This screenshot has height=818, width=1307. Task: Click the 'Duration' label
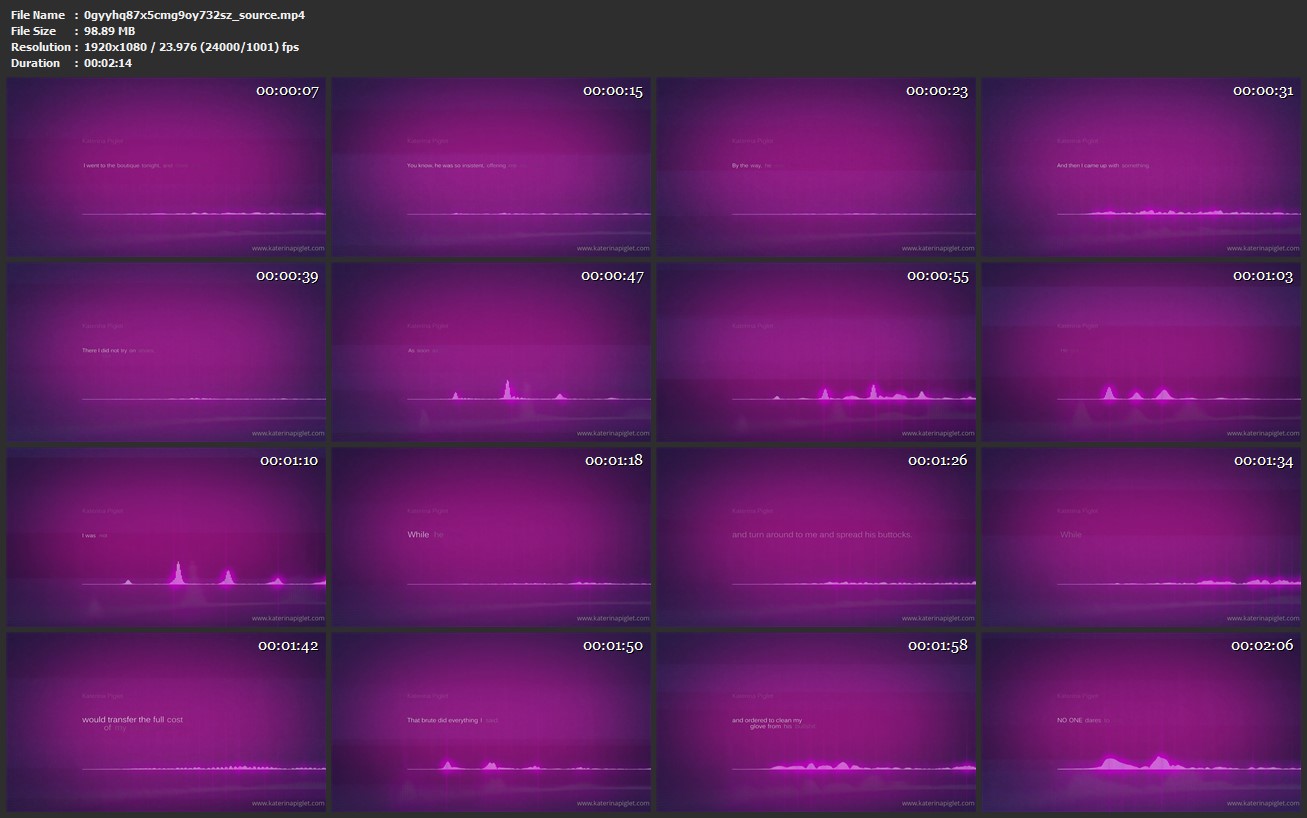pos(36,63)
